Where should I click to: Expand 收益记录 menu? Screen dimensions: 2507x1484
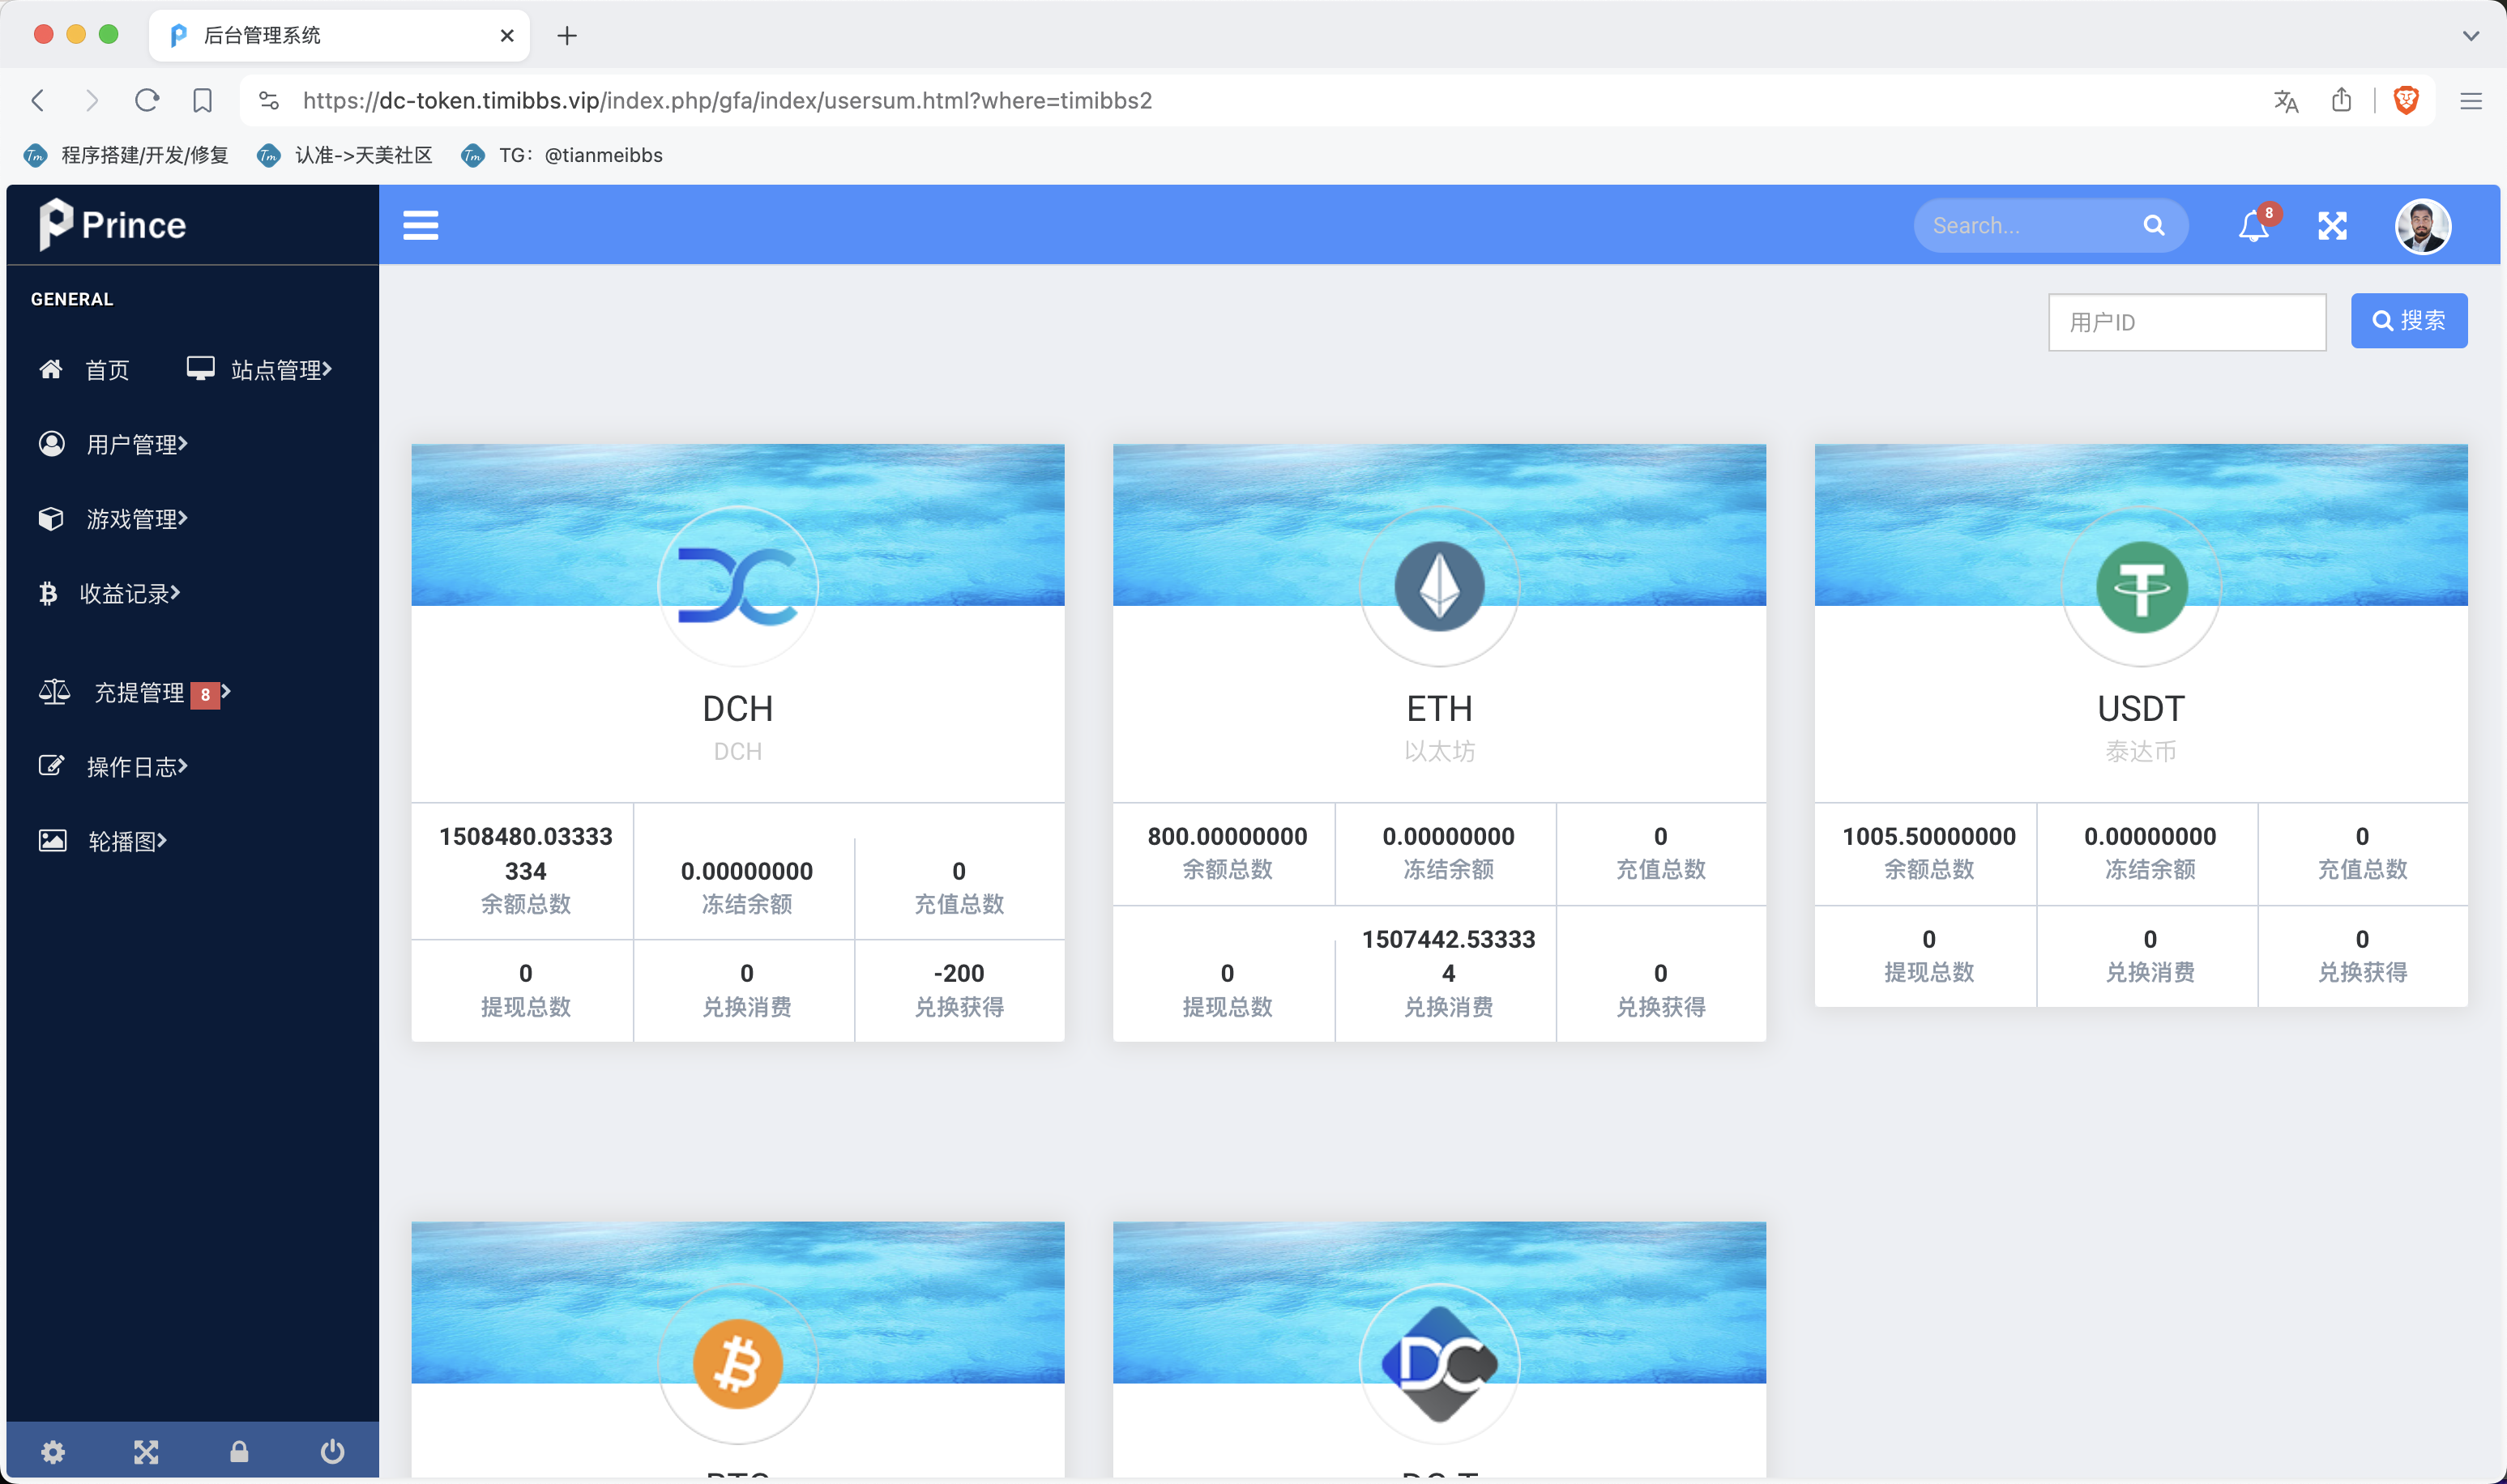click(x=109, y=593)
